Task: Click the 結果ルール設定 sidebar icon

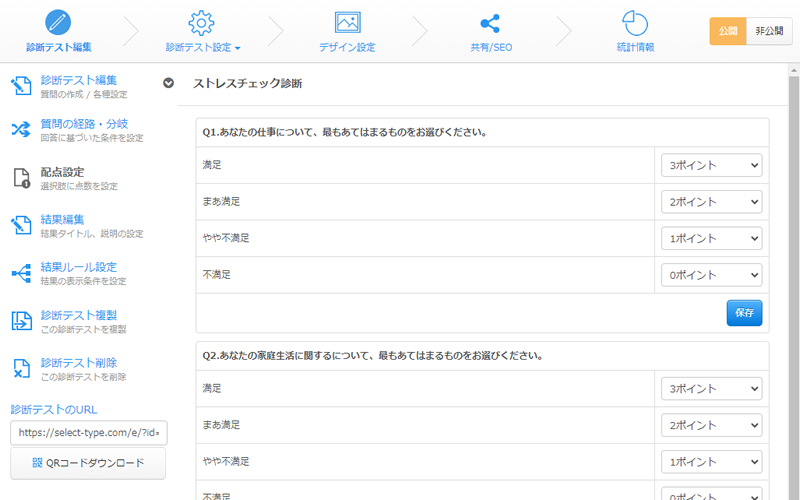Action: (x=22, y=273)
